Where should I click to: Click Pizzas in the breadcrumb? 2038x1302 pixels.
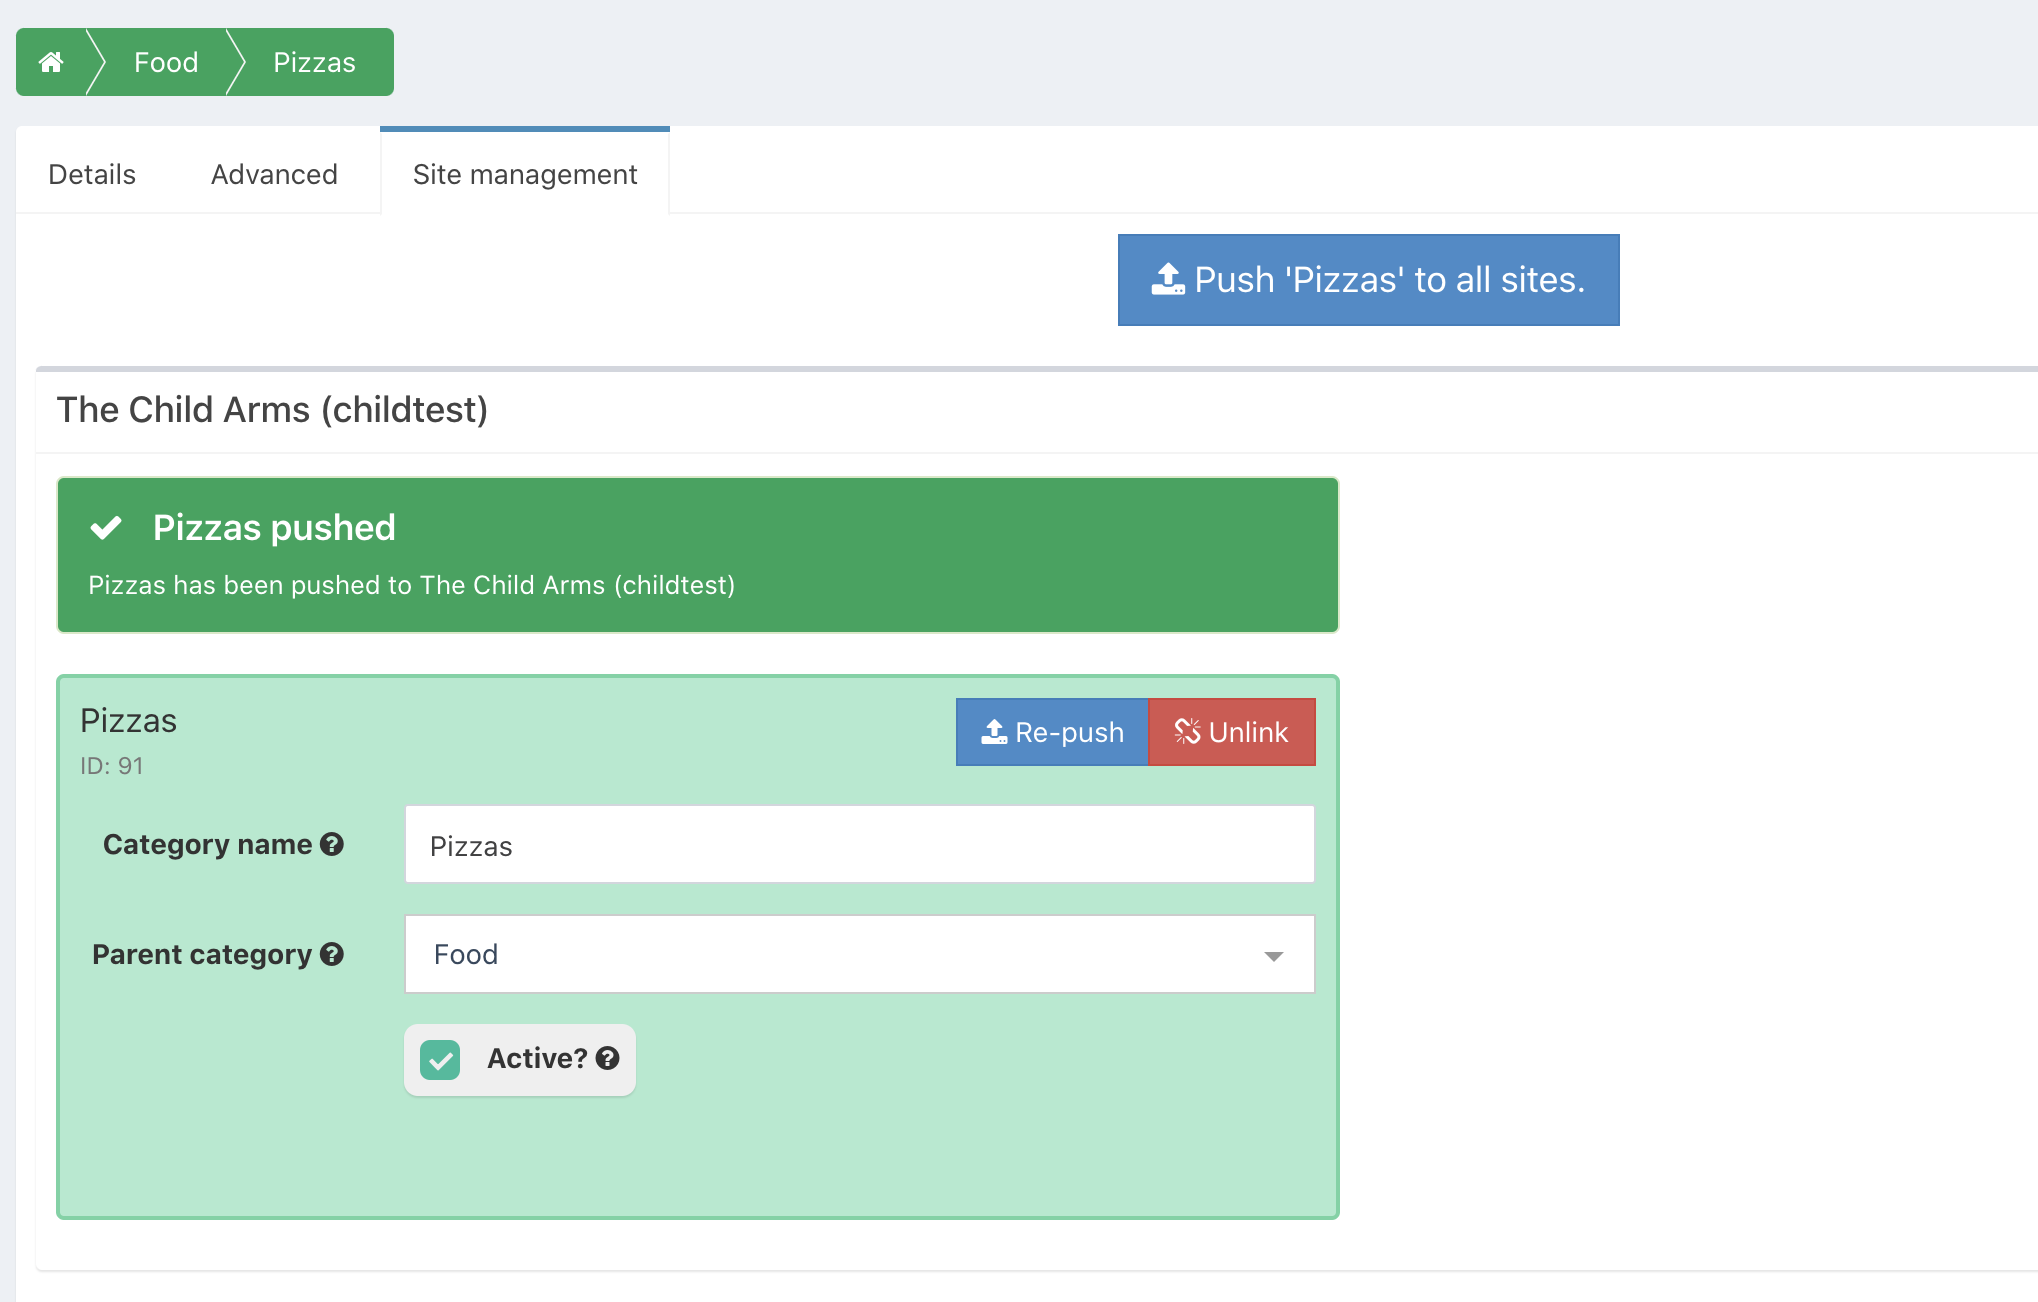[314, 62]
